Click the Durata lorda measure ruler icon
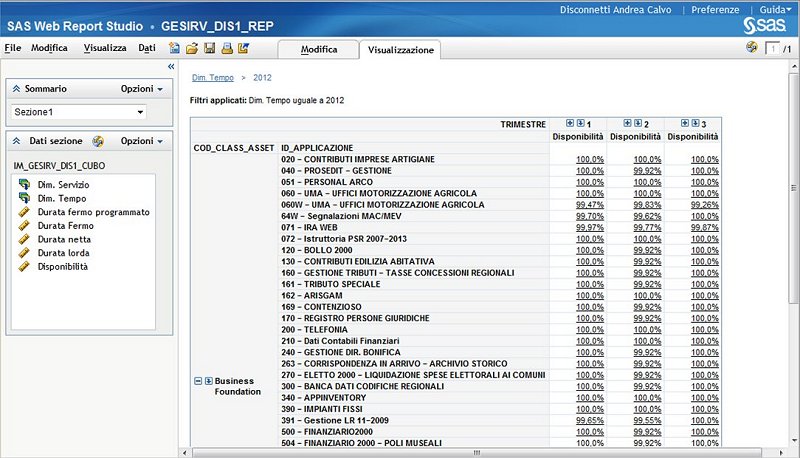This screenshot has width=800, height=458. [x=24, y=252]
